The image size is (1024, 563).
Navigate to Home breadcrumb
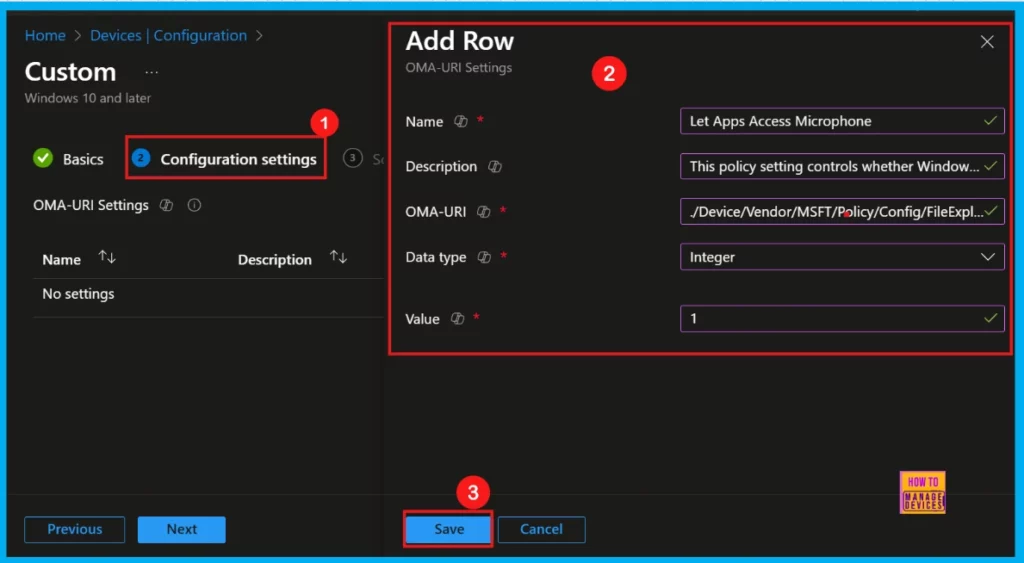[x=45, y=35]
